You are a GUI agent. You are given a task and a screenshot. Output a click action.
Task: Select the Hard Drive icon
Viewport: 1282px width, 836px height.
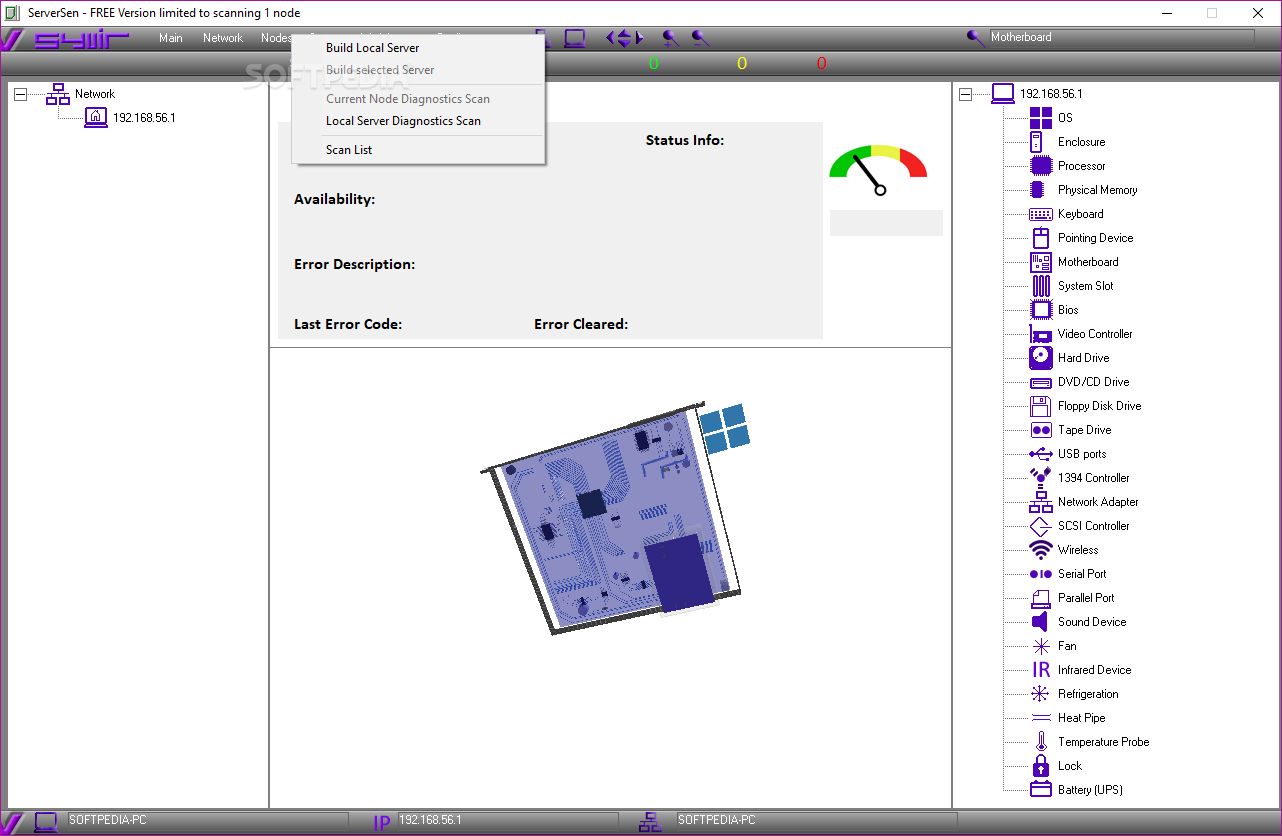point(1041,358)
